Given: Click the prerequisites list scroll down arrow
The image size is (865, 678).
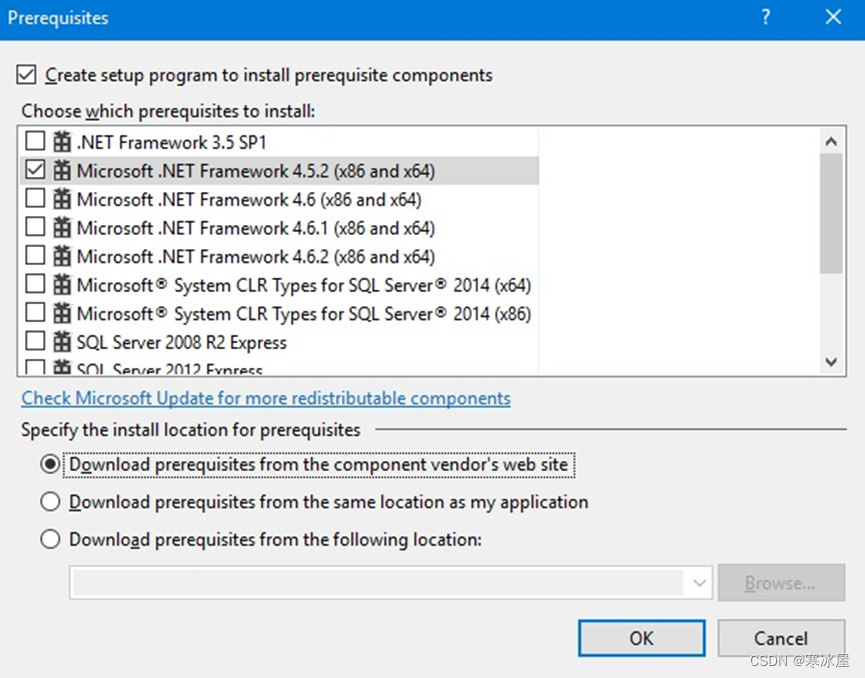Looking at the screenshot, I should 831,362.
